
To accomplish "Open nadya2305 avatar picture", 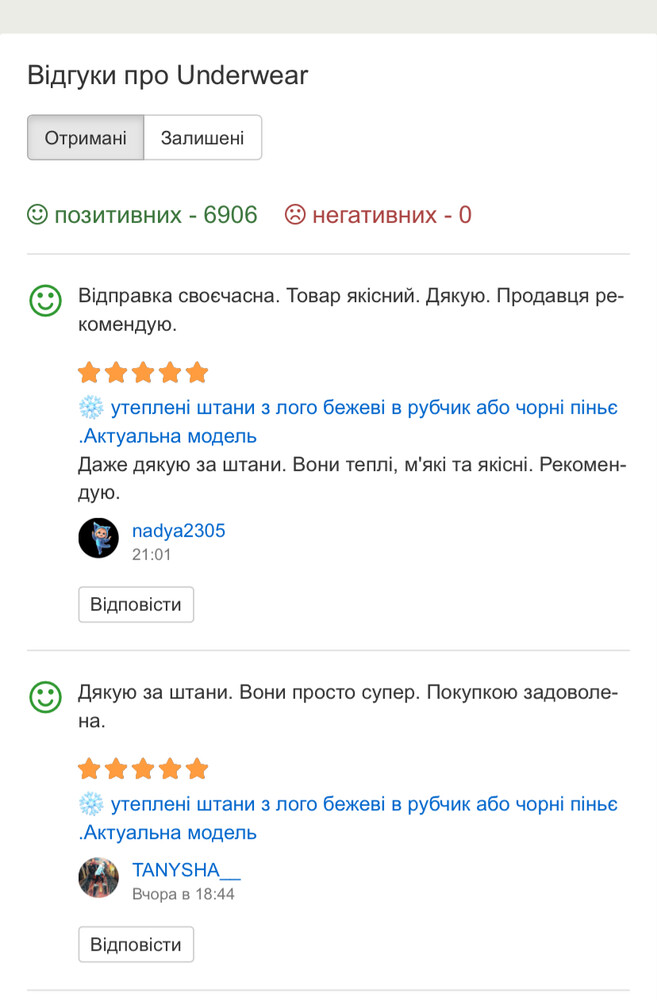I will pos(99,538).
